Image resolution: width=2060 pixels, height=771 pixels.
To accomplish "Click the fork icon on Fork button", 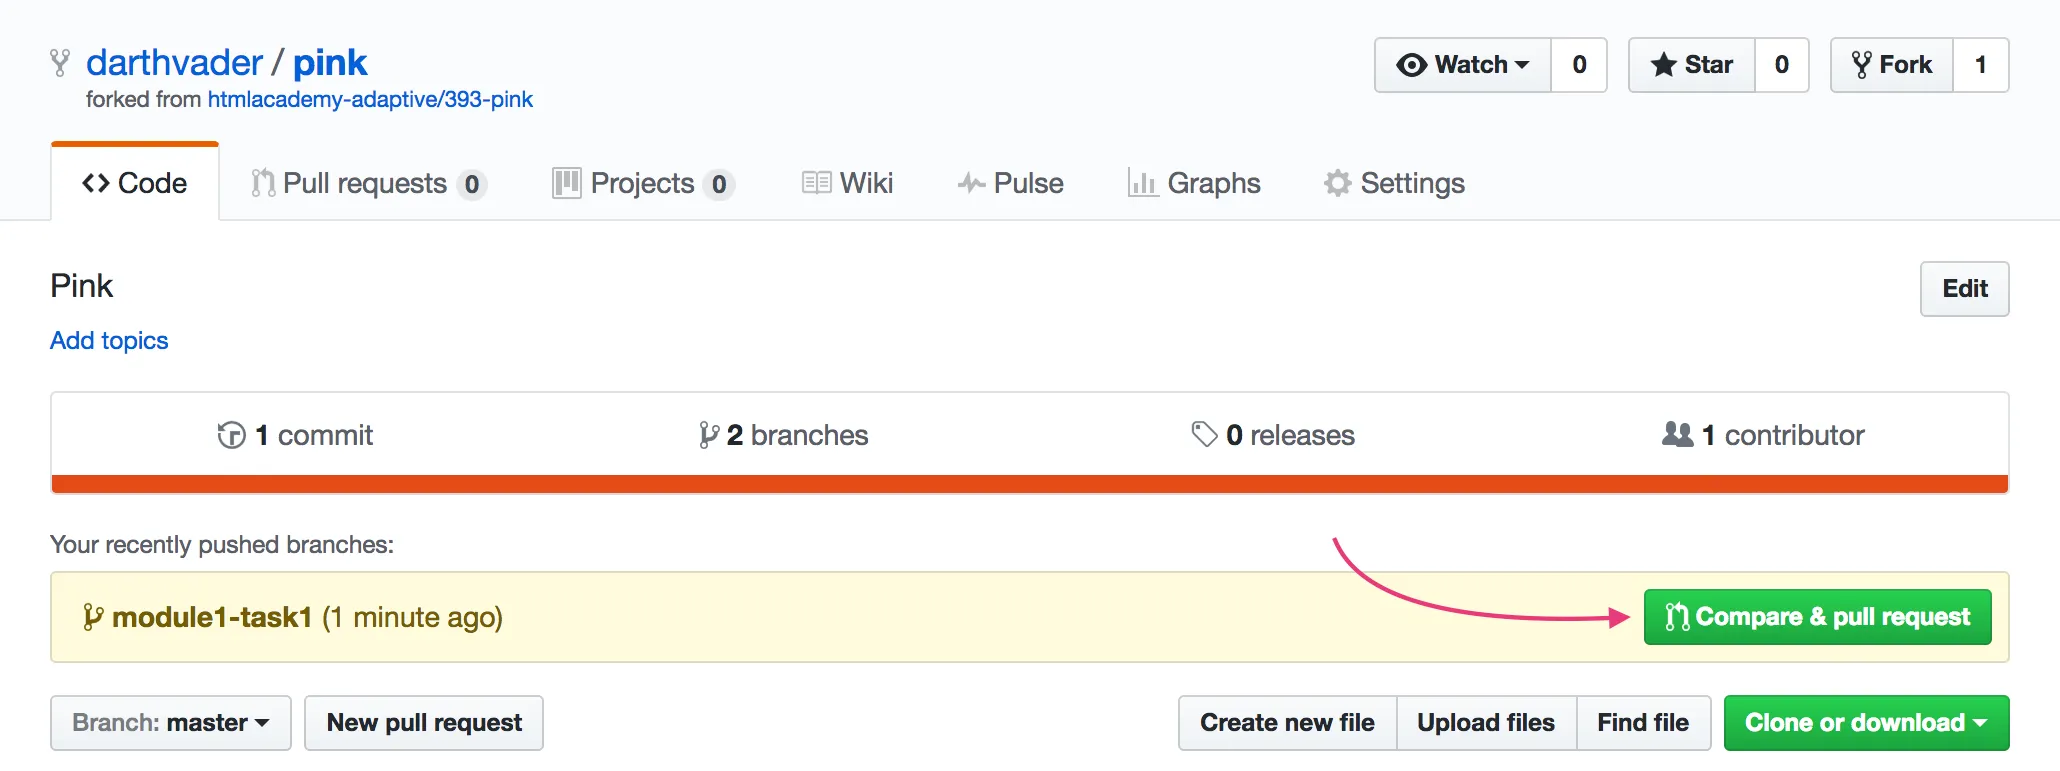I will tap(1861, 65).
